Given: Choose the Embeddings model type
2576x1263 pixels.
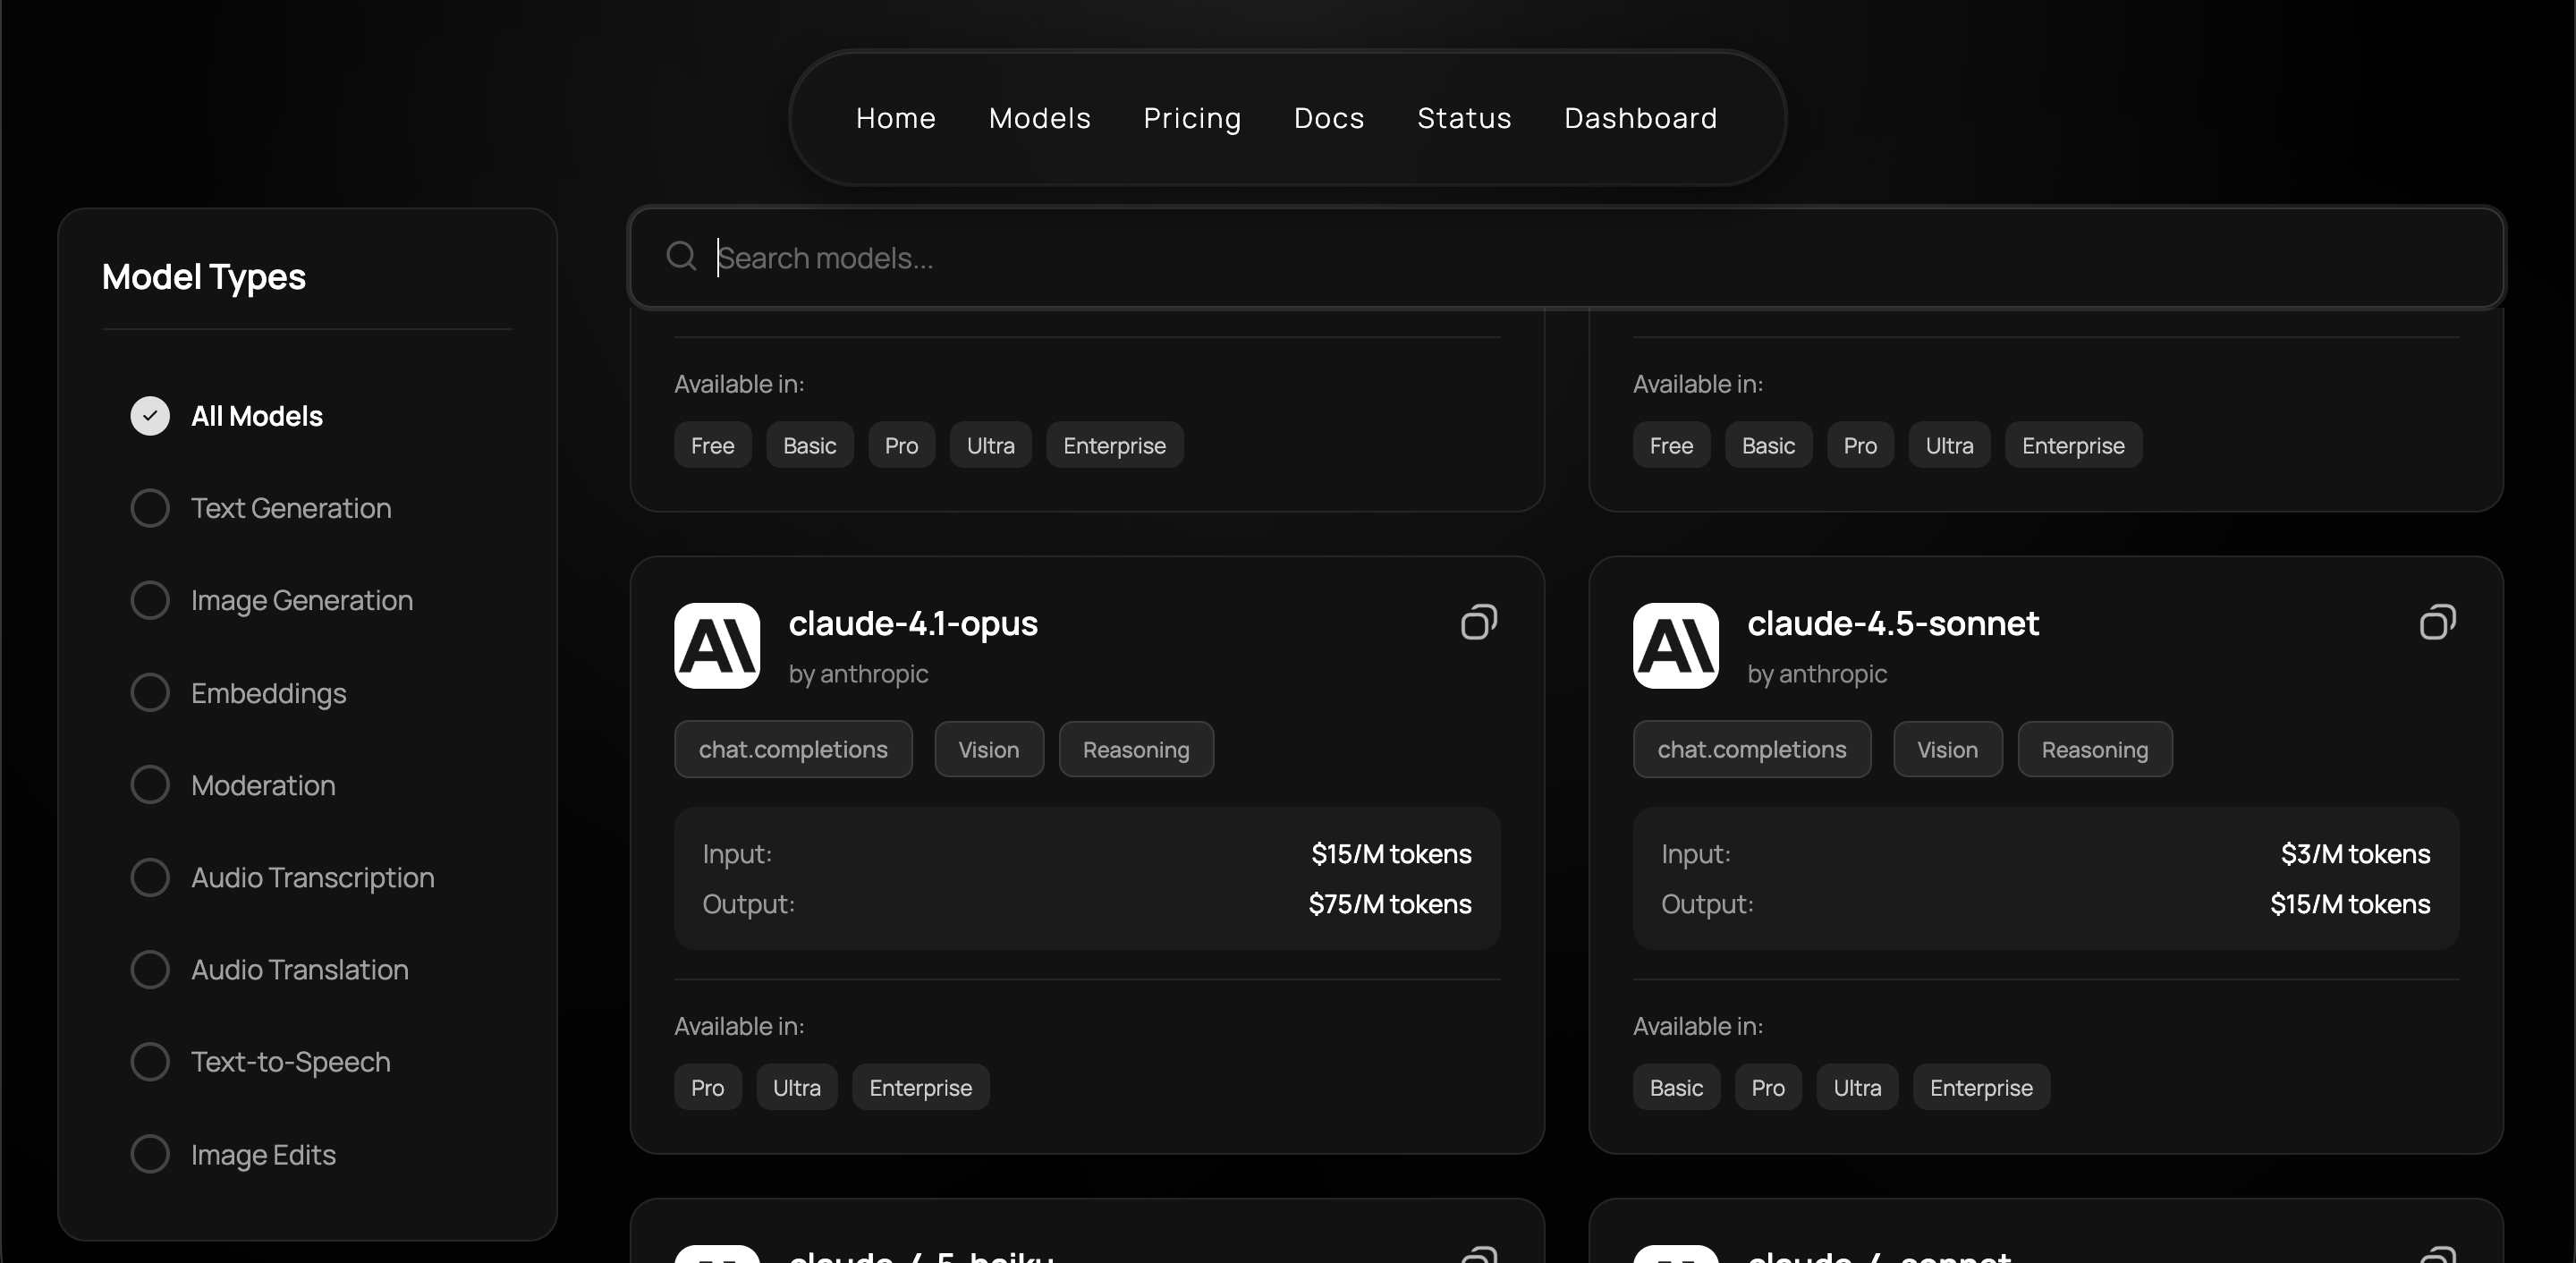Looking at the screenshot, I should (150, 693).
